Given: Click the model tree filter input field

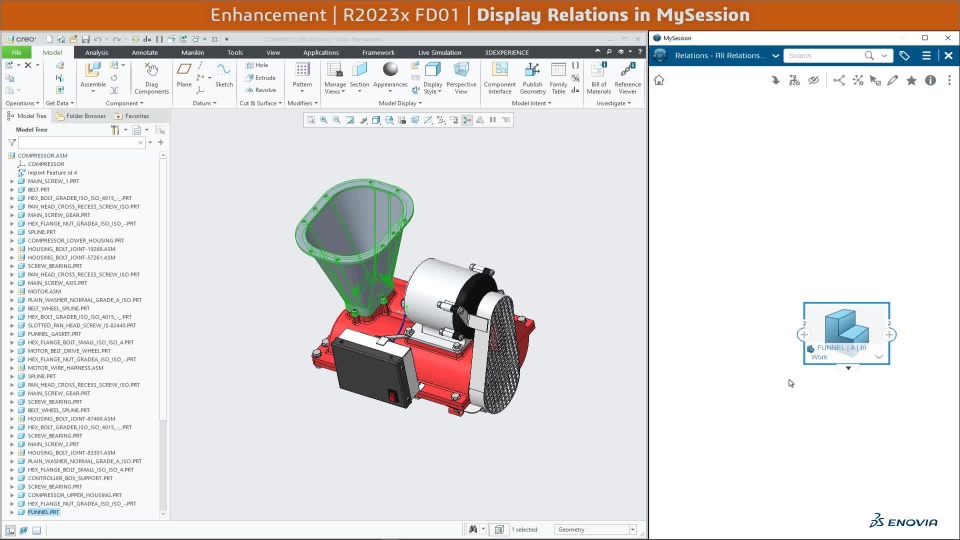Looking at the screenshot, I should coord(81,143).
